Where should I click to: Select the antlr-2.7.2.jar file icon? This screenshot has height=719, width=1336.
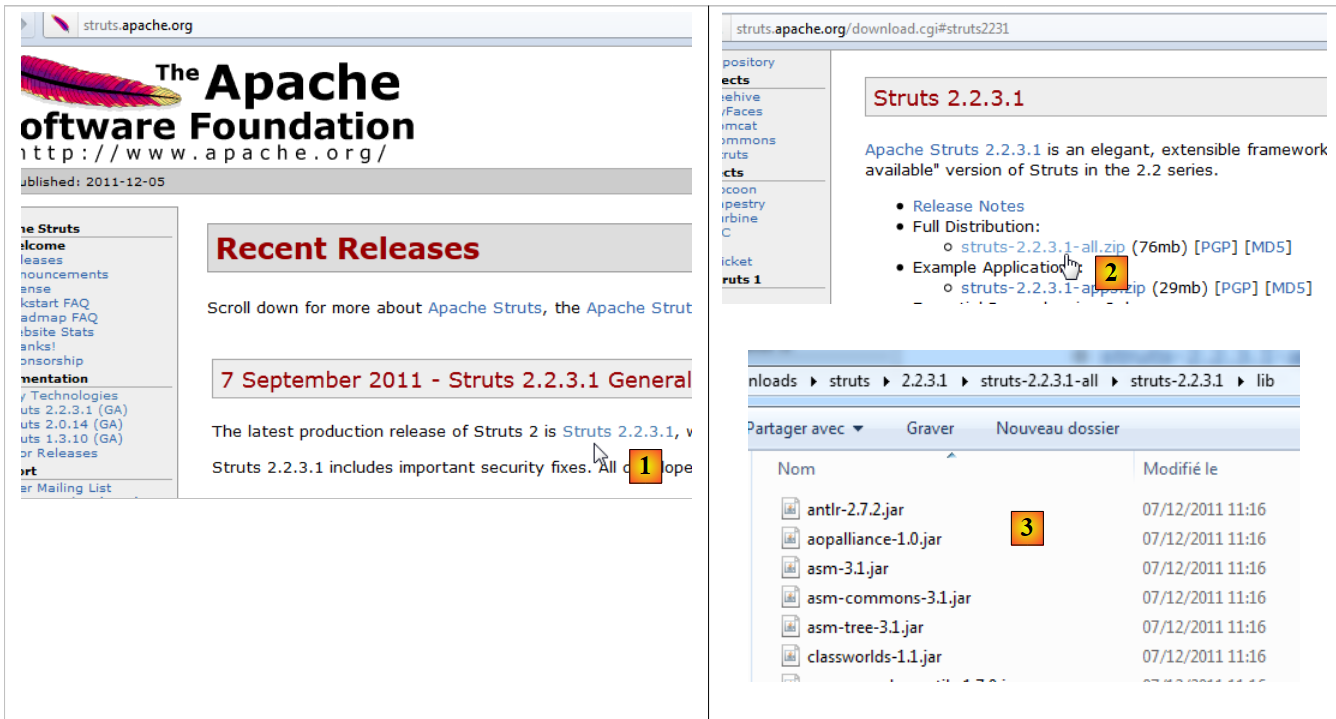pos(791,510)
